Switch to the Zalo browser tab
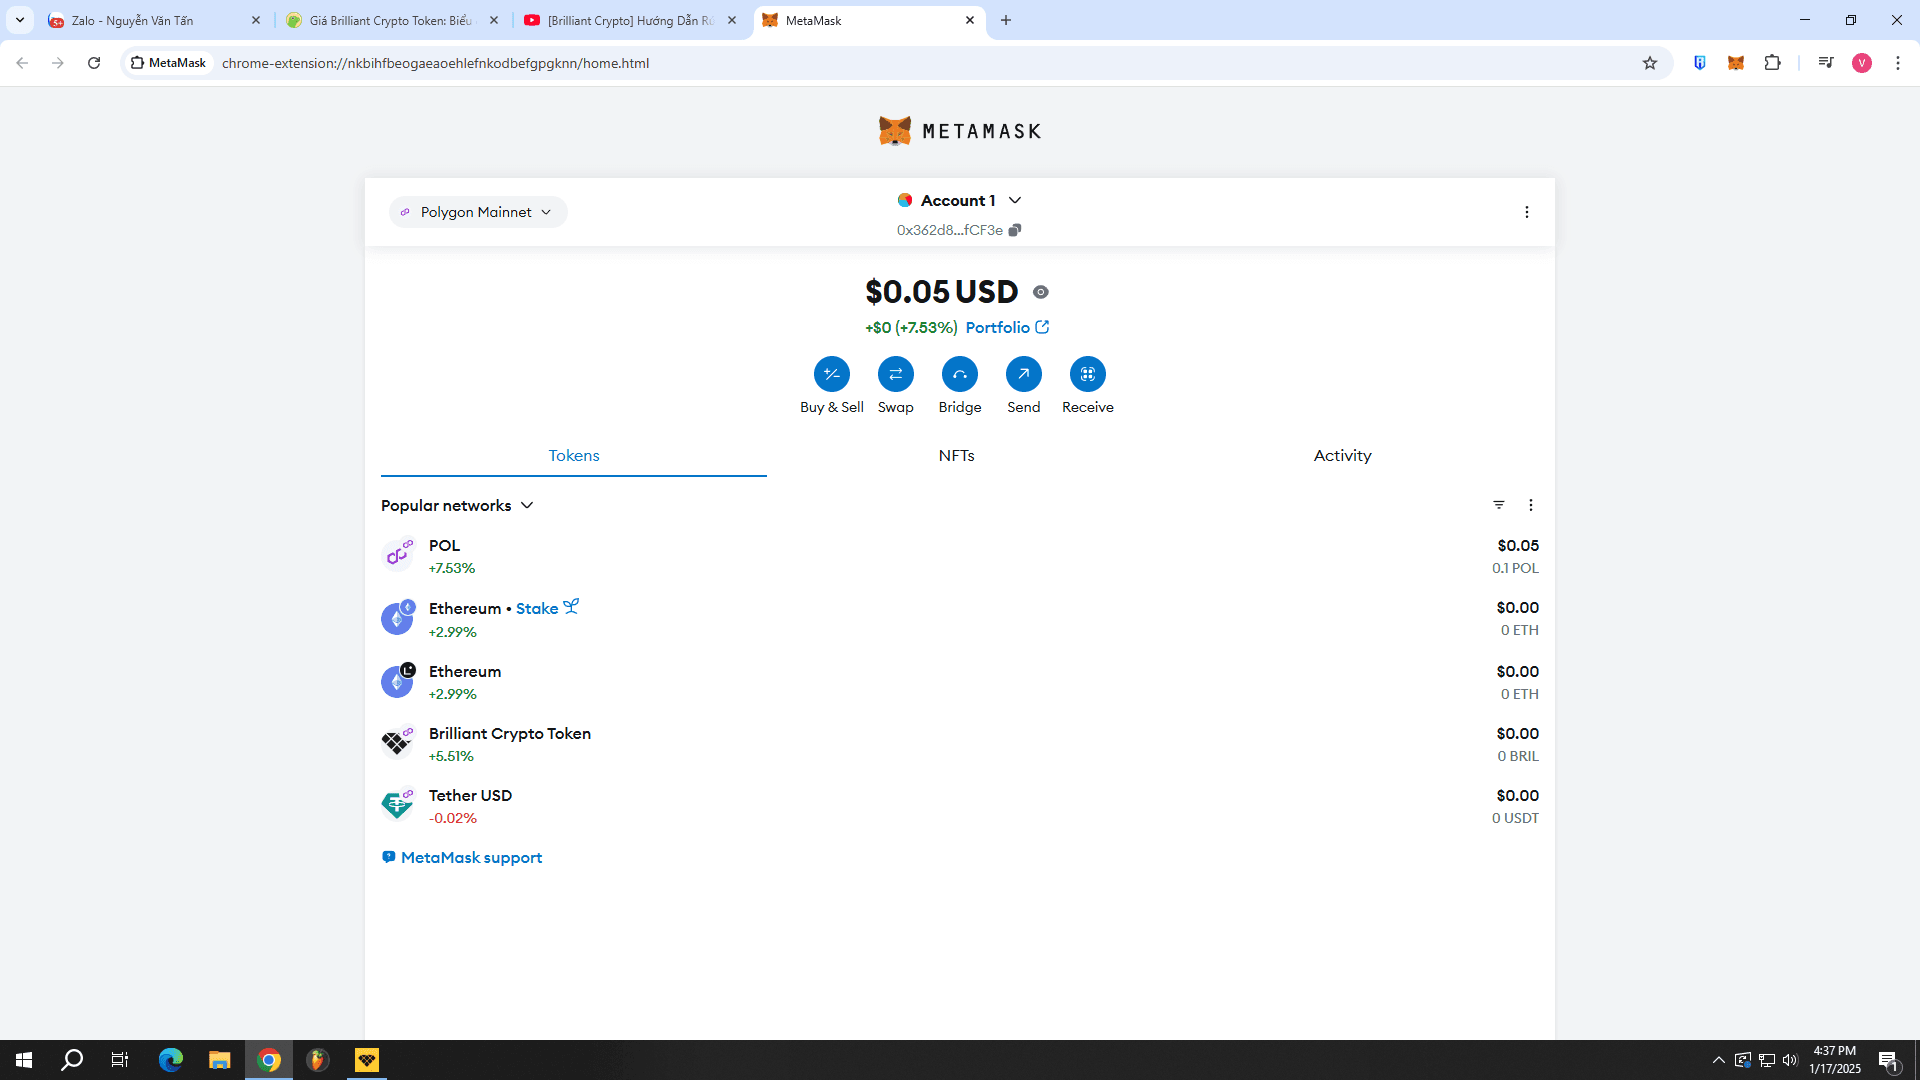 click(x=150, y=20)
